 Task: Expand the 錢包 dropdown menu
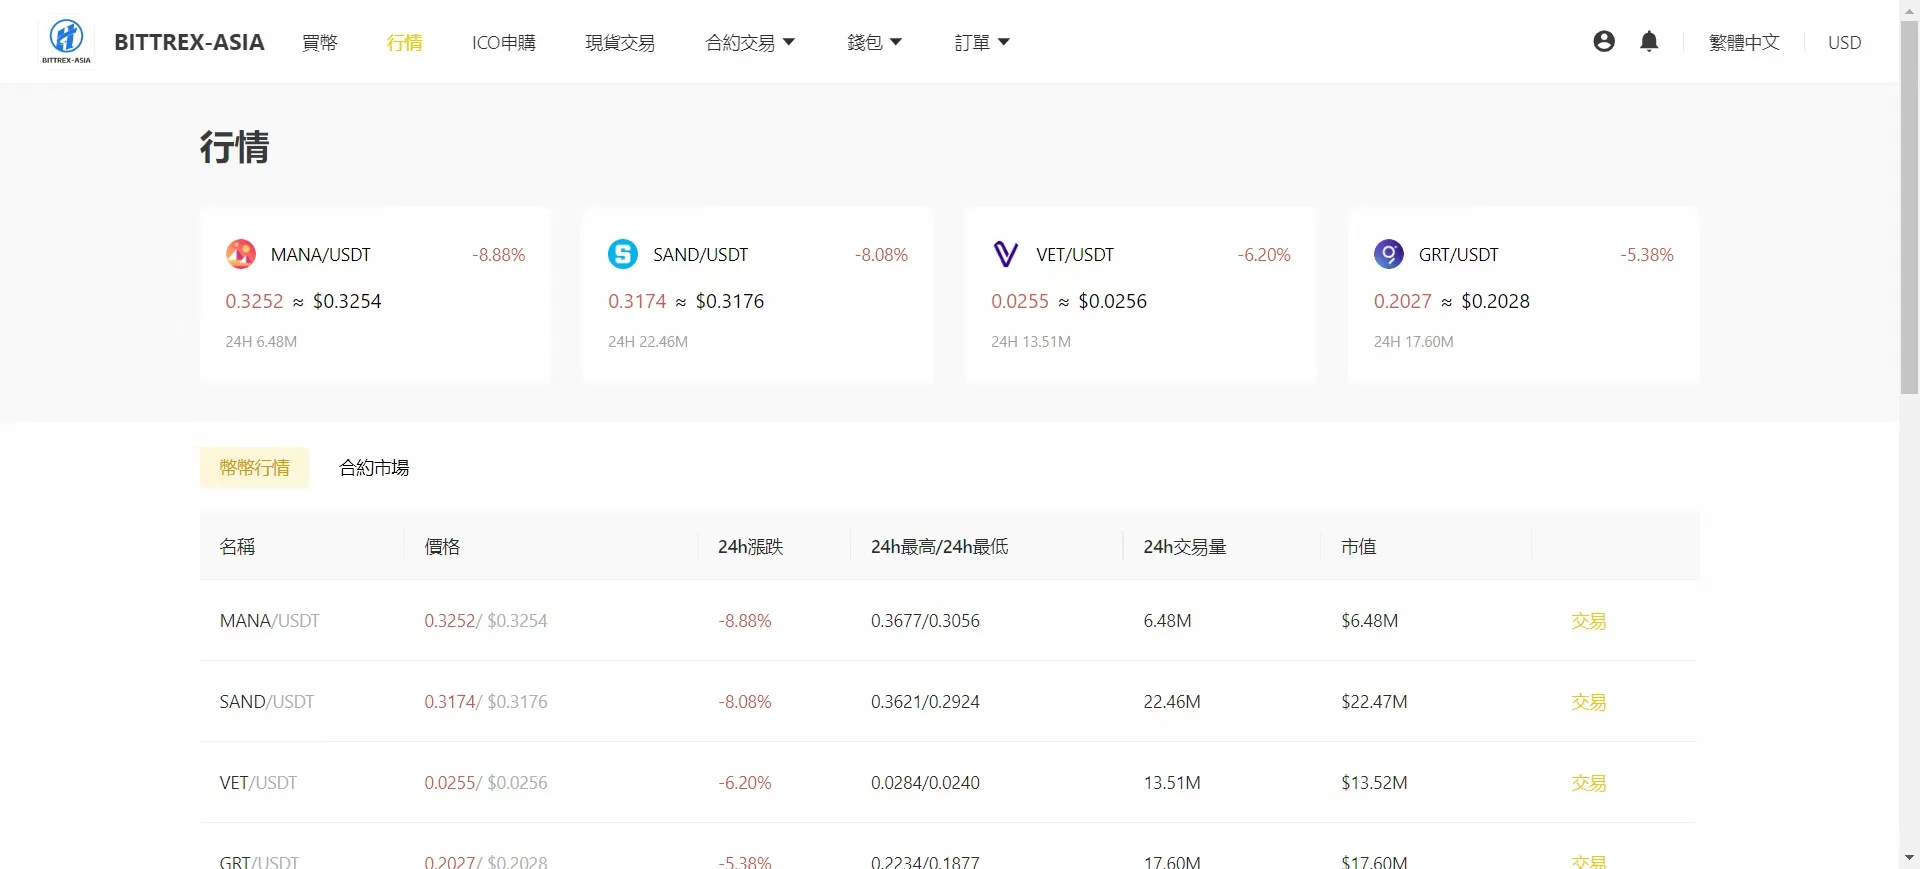point(874,42)
